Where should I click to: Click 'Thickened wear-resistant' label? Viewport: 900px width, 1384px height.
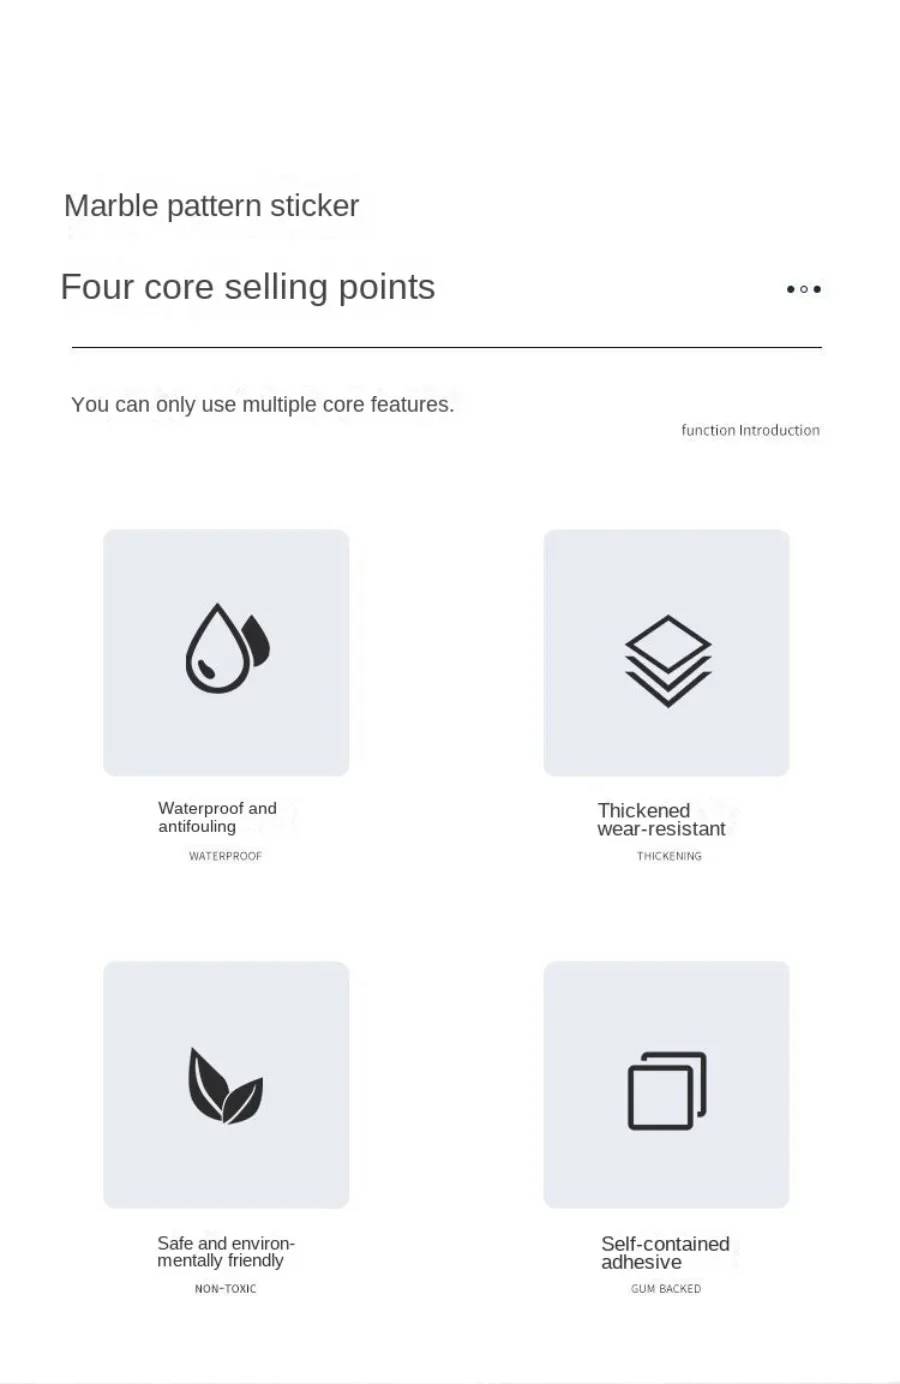pos(661,820)
